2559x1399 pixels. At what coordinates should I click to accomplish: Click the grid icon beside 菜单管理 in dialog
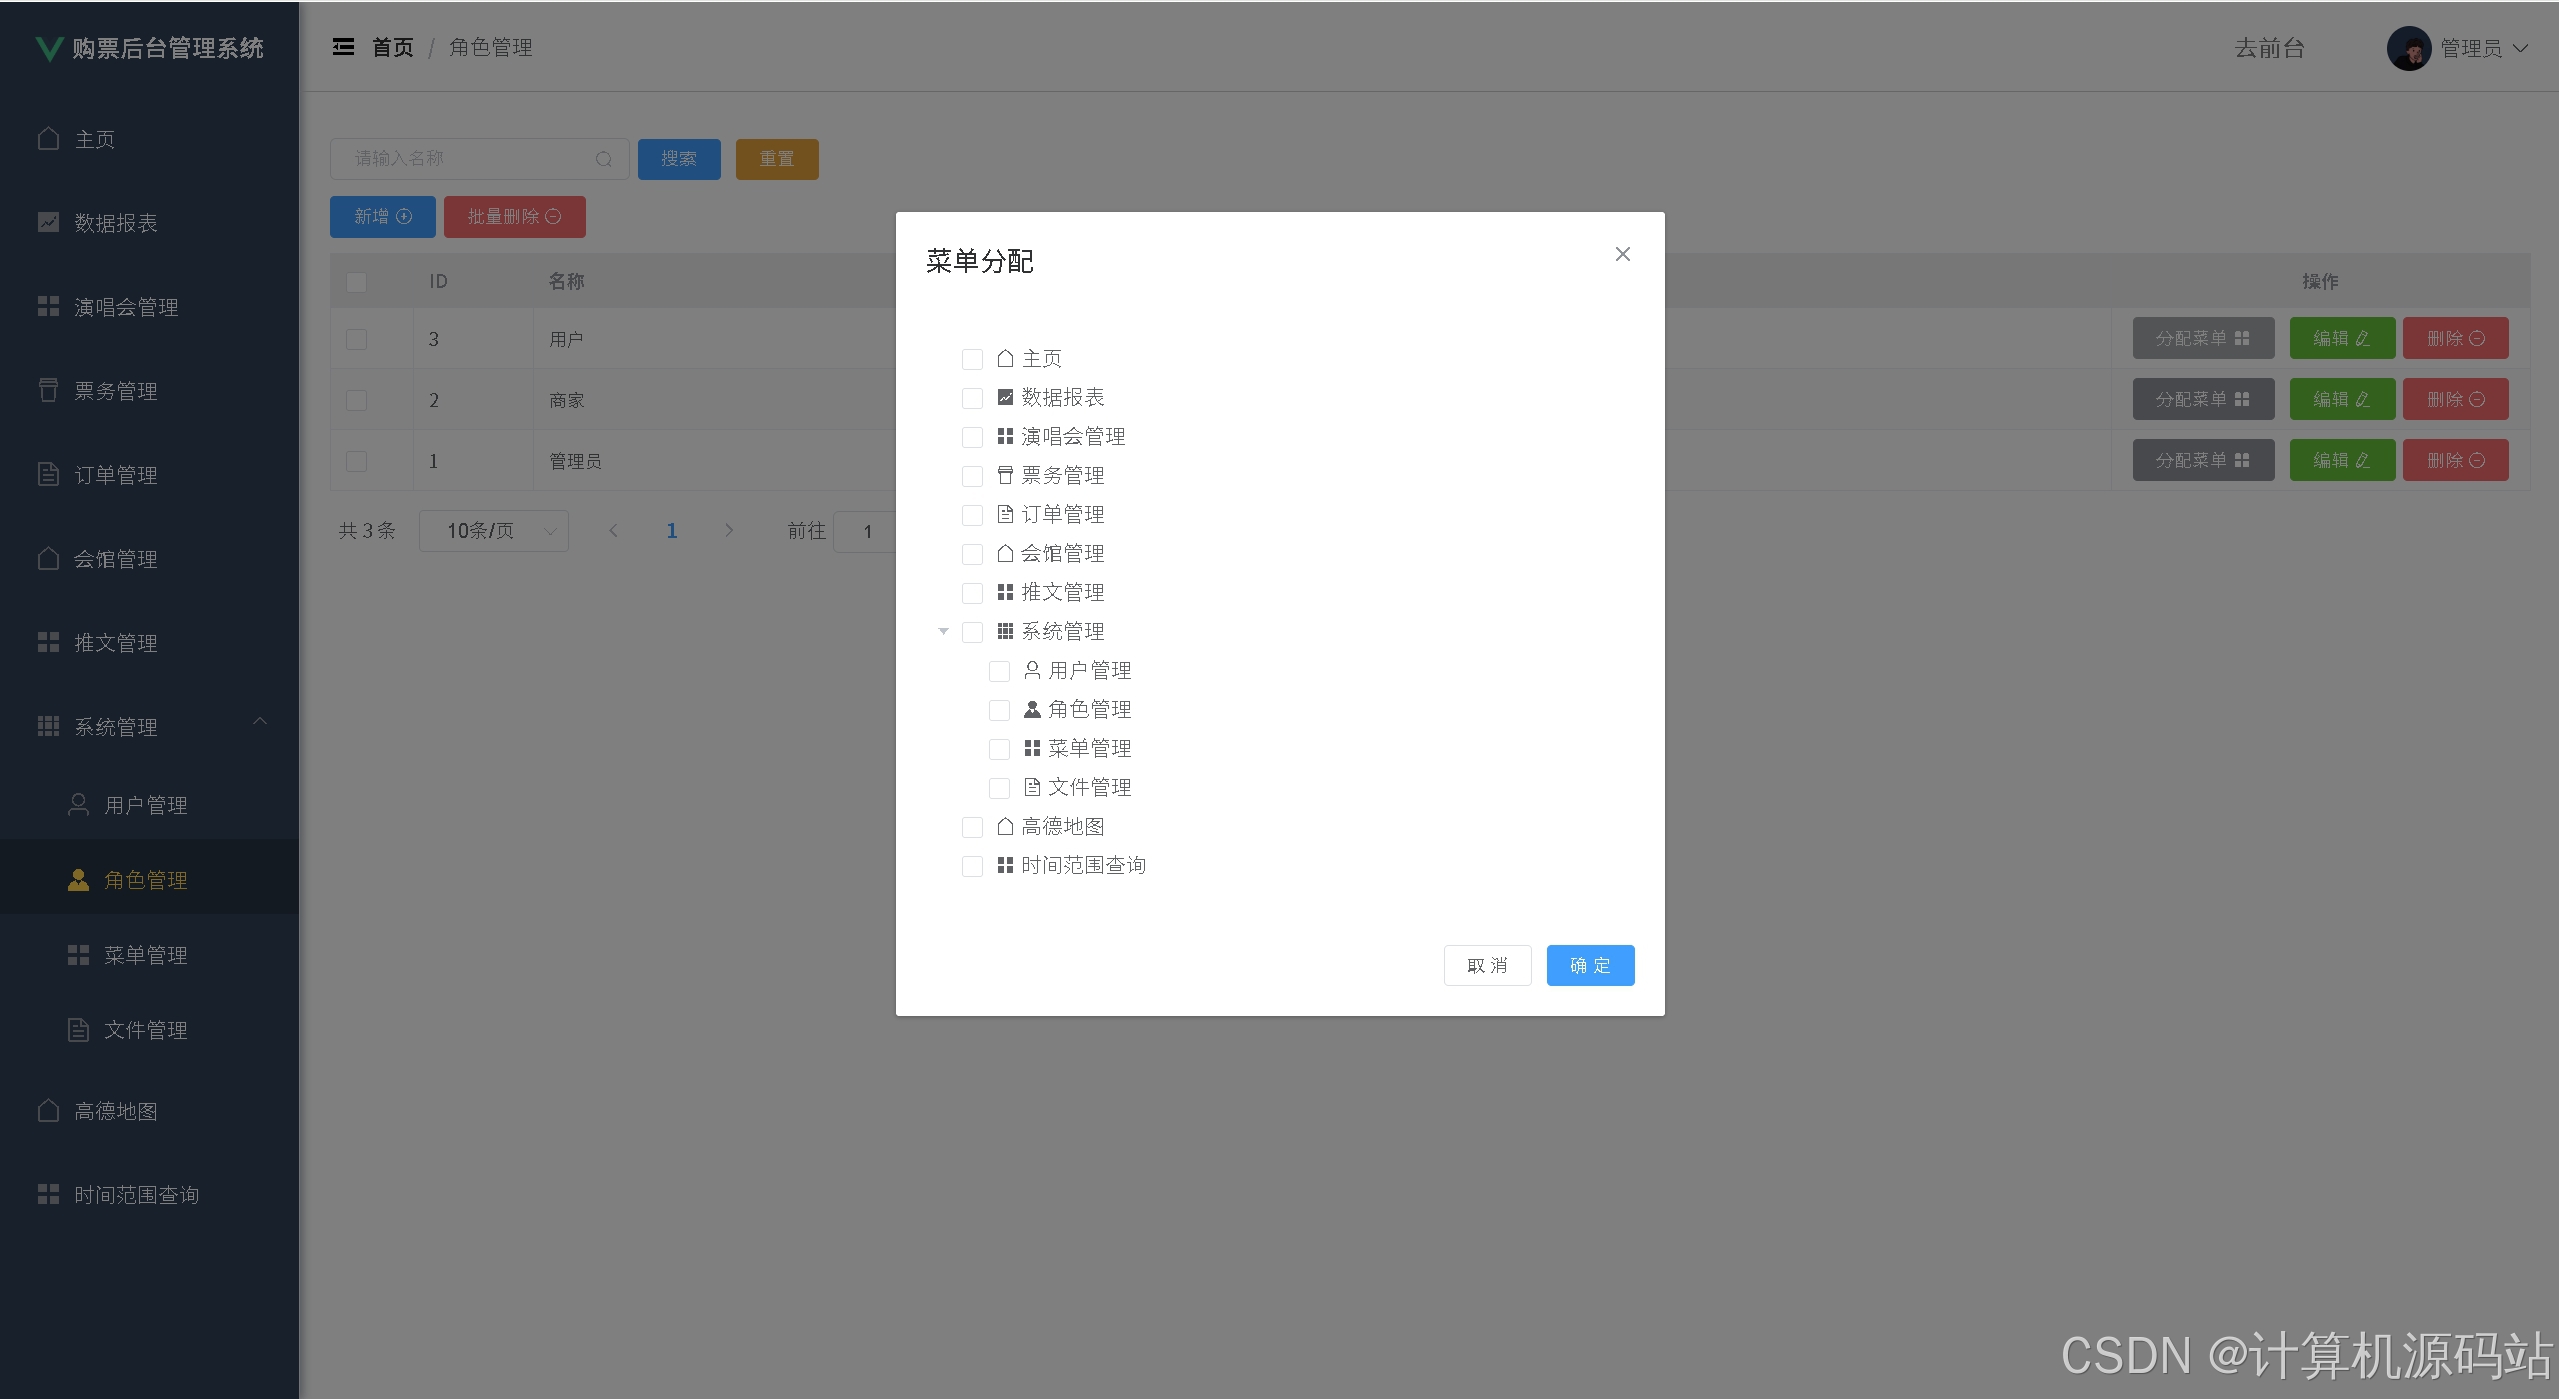1032,748
